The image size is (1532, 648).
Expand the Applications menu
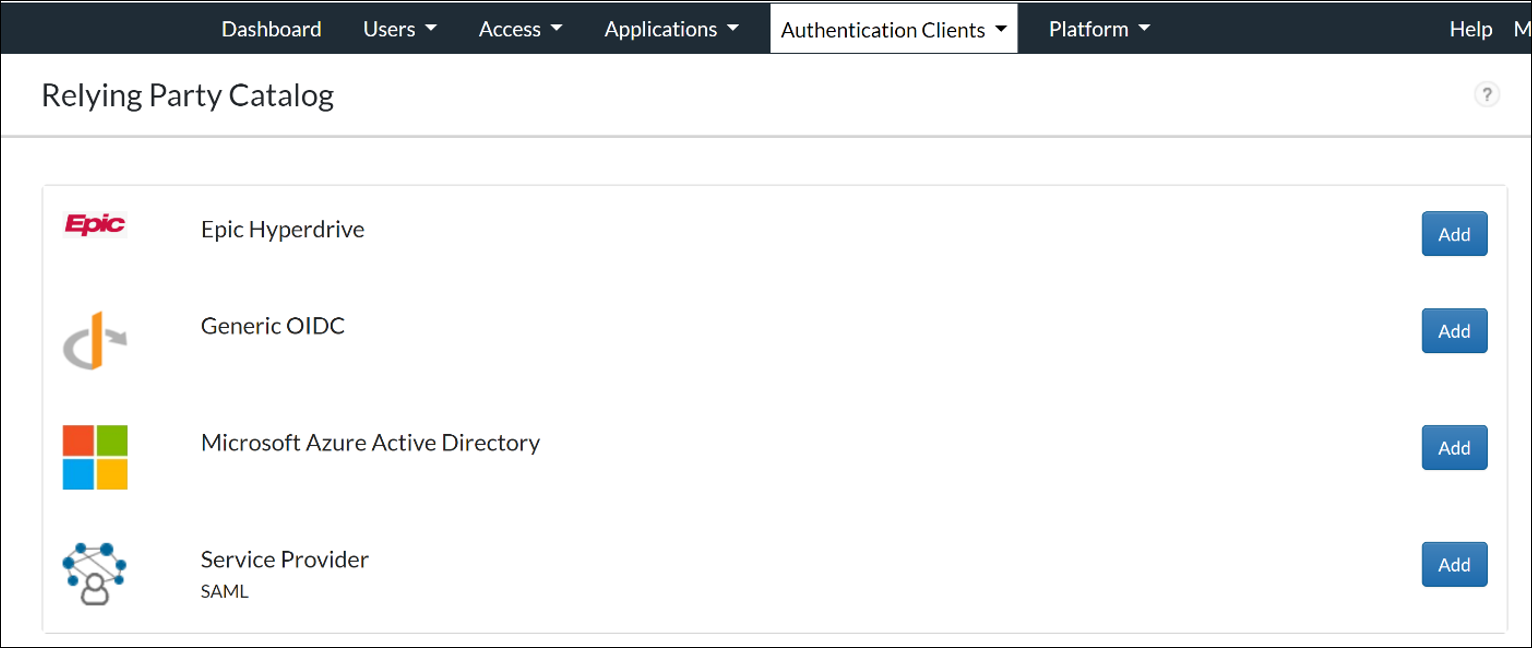pyautogui.click(x=671, y=29)
